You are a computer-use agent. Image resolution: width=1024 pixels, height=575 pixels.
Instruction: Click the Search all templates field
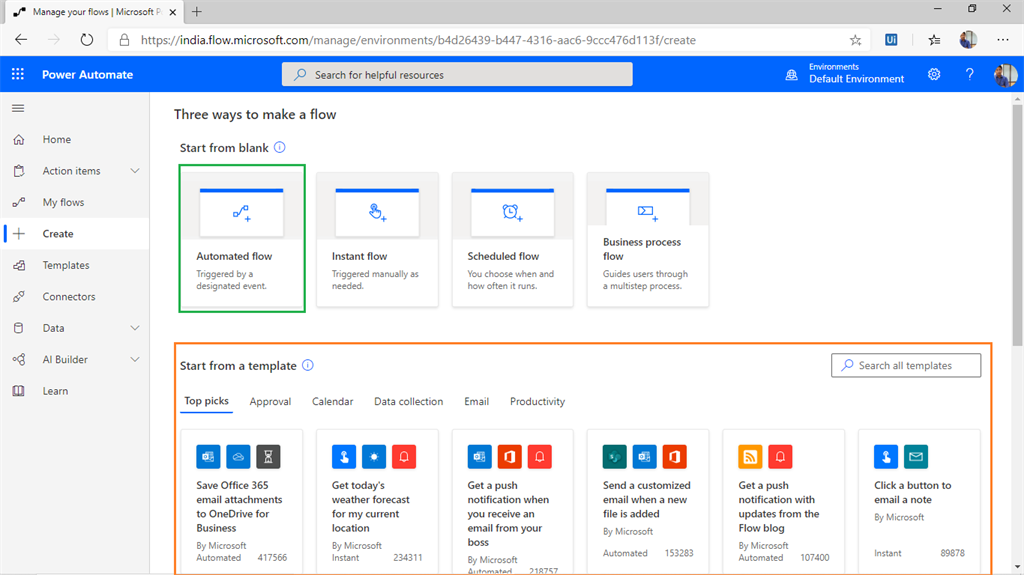pyautogui.click(x=906, y=365)
